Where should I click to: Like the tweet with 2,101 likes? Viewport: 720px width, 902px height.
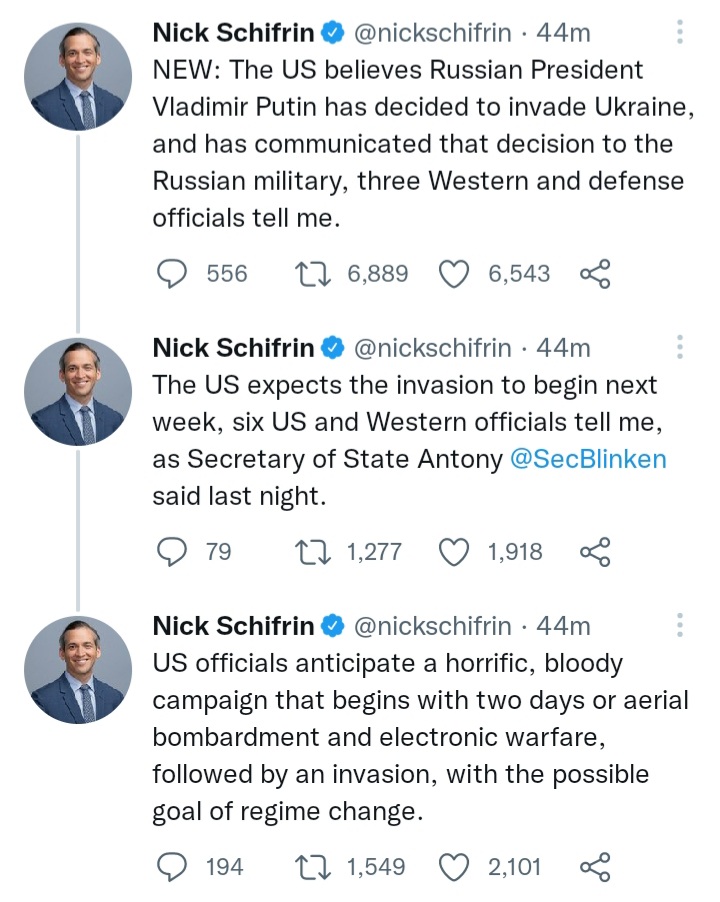(455, 866)
